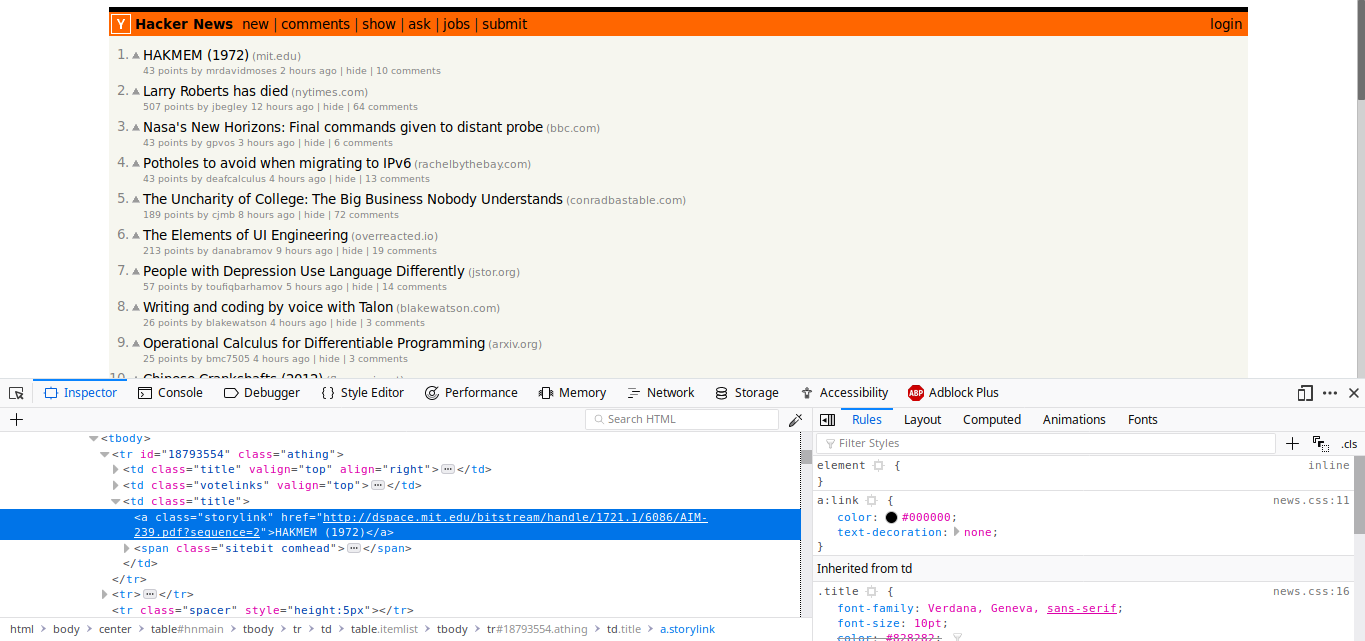The width and height of the screenshot is (1365, 641).
Task: Close the developer tools panel
Action: (x=1354, y=393)
